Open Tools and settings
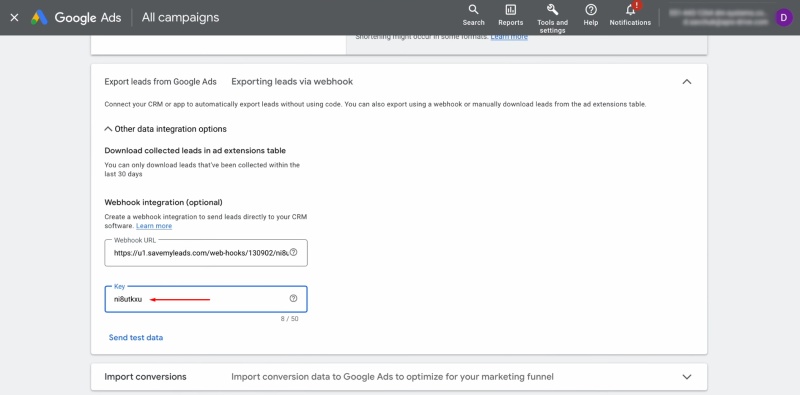This screenshot has width=800, height=395. [553, 18]
